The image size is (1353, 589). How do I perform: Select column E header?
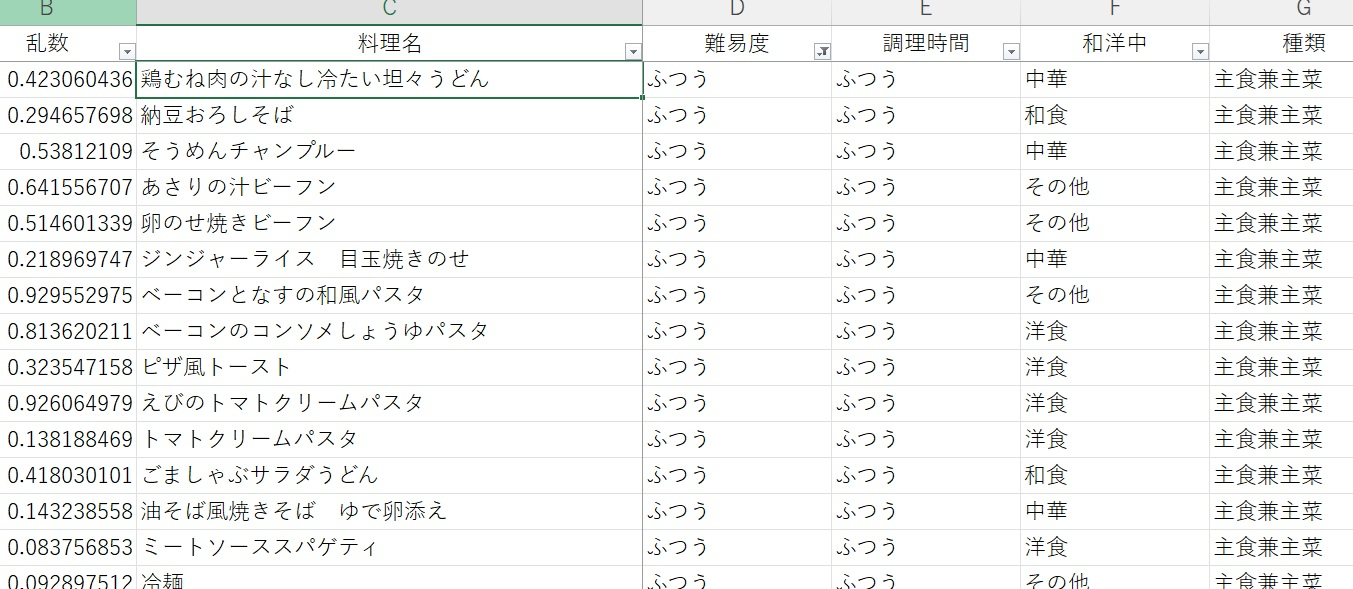tap(926, 12)
